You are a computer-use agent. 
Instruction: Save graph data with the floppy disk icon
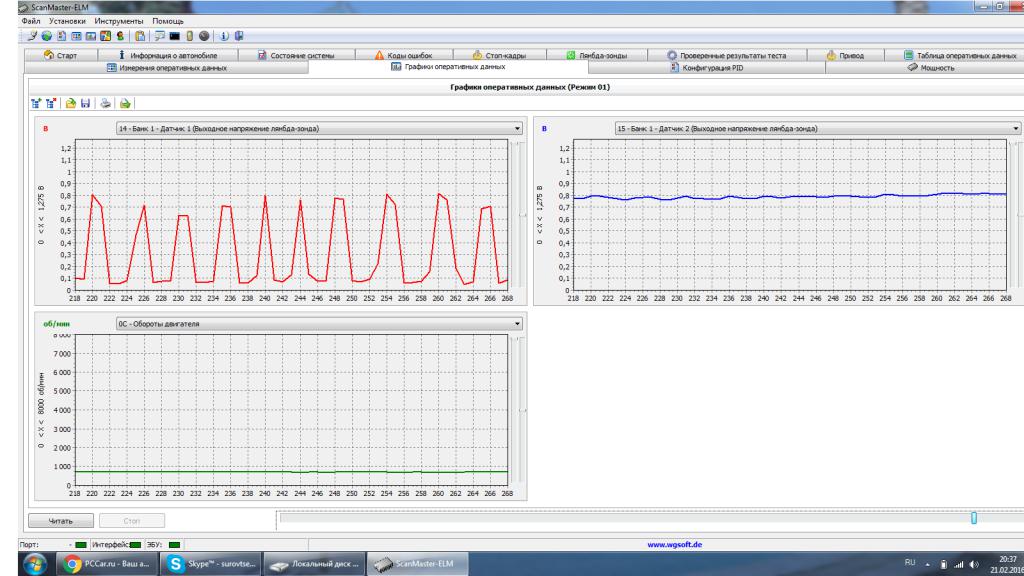(87, 103)
